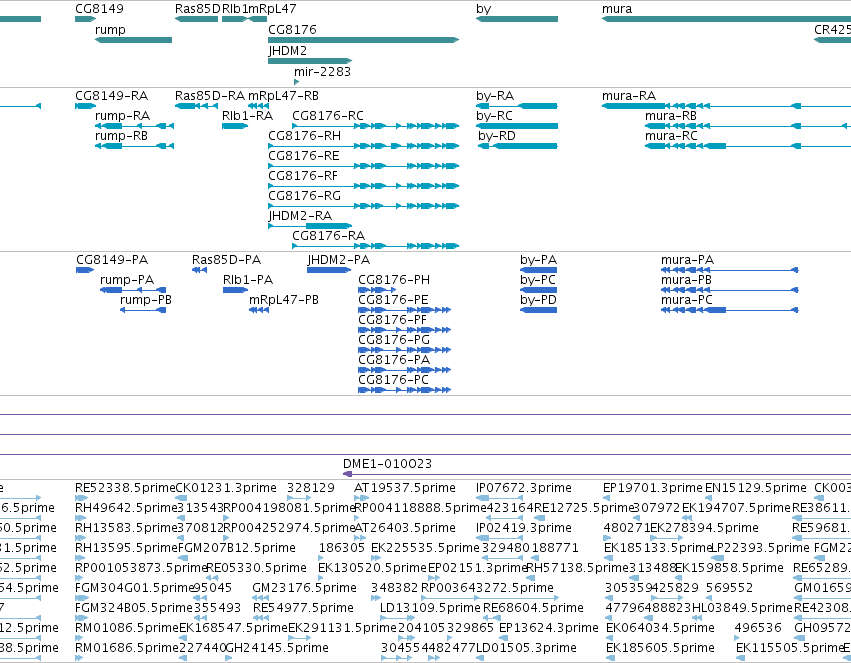Select the JHDM2 gene bar
The height and width of the screenshot is (663, 851).
[310, 61]
